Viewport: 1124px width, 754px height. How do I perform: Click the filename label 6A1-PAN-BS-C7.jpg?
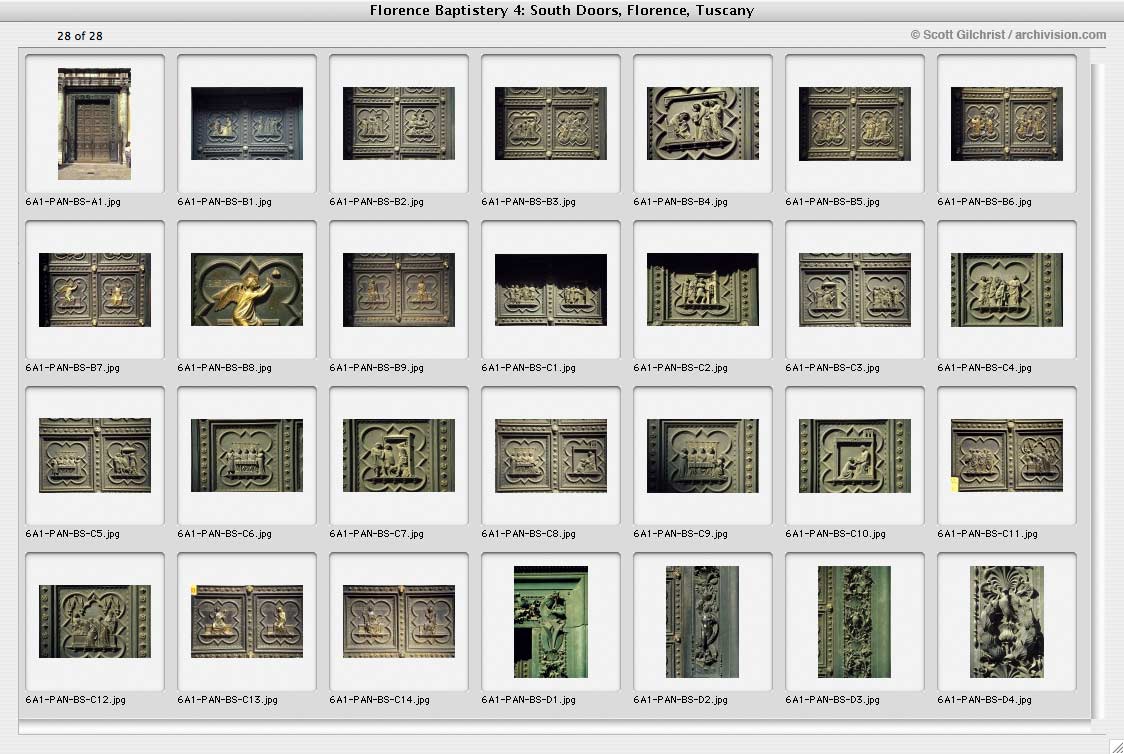[376, 534]
